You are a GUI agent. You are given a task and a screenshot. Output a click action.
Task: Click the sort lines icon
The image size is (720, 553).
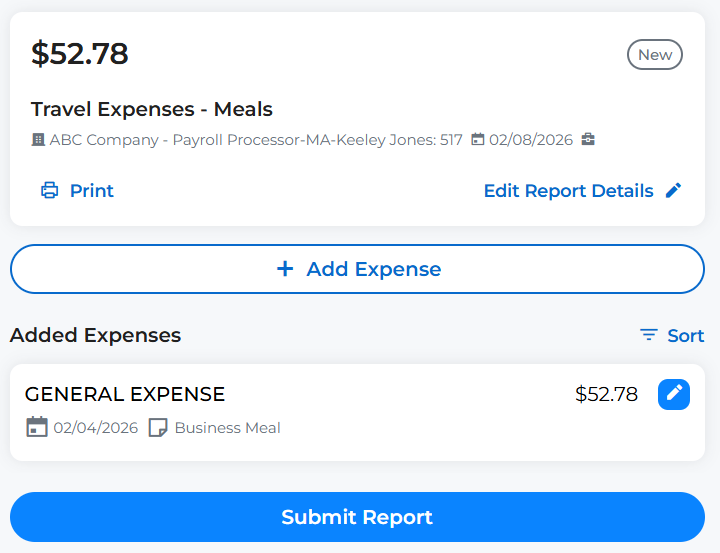coord(649,335)
